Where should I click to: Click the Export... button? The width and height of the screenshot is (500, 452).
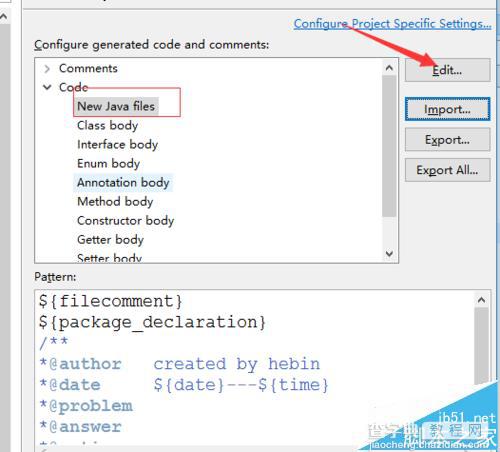tap(447, 140)
